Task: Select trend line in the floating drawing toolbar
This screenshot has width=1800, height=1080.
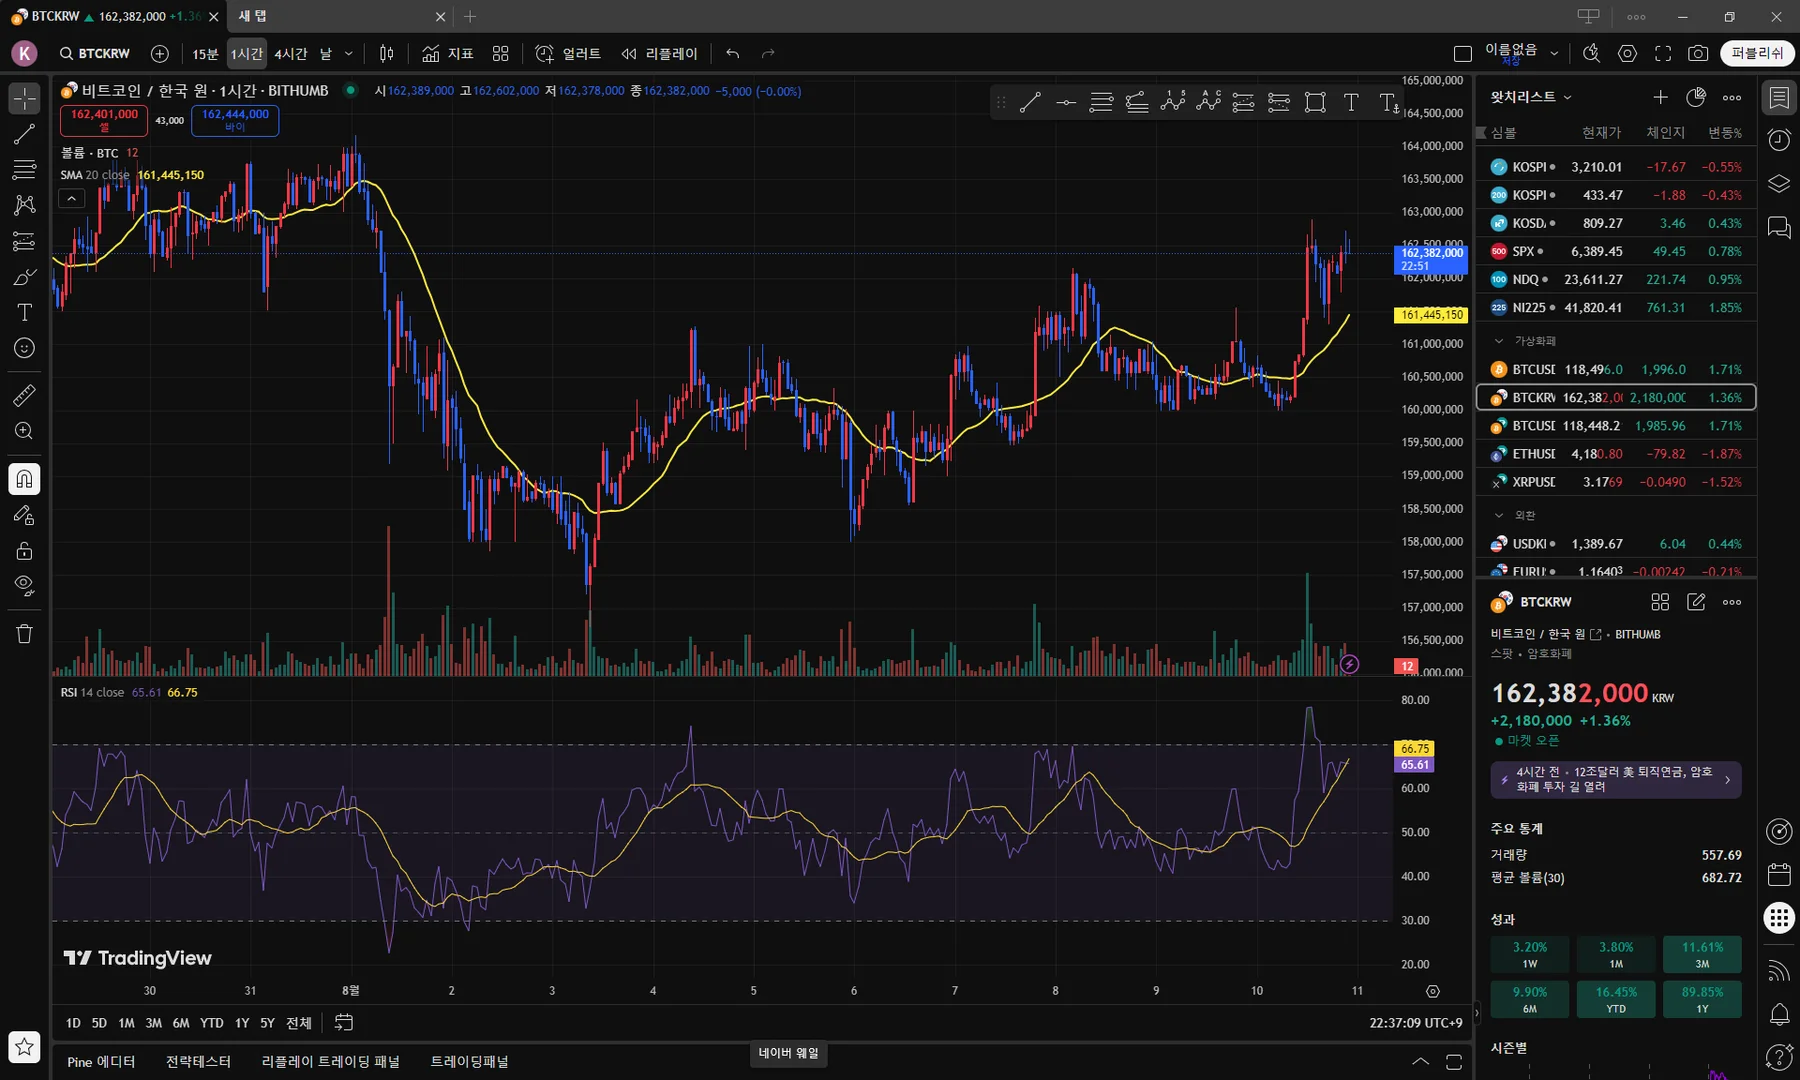Action: click(x=1030, y=102)
